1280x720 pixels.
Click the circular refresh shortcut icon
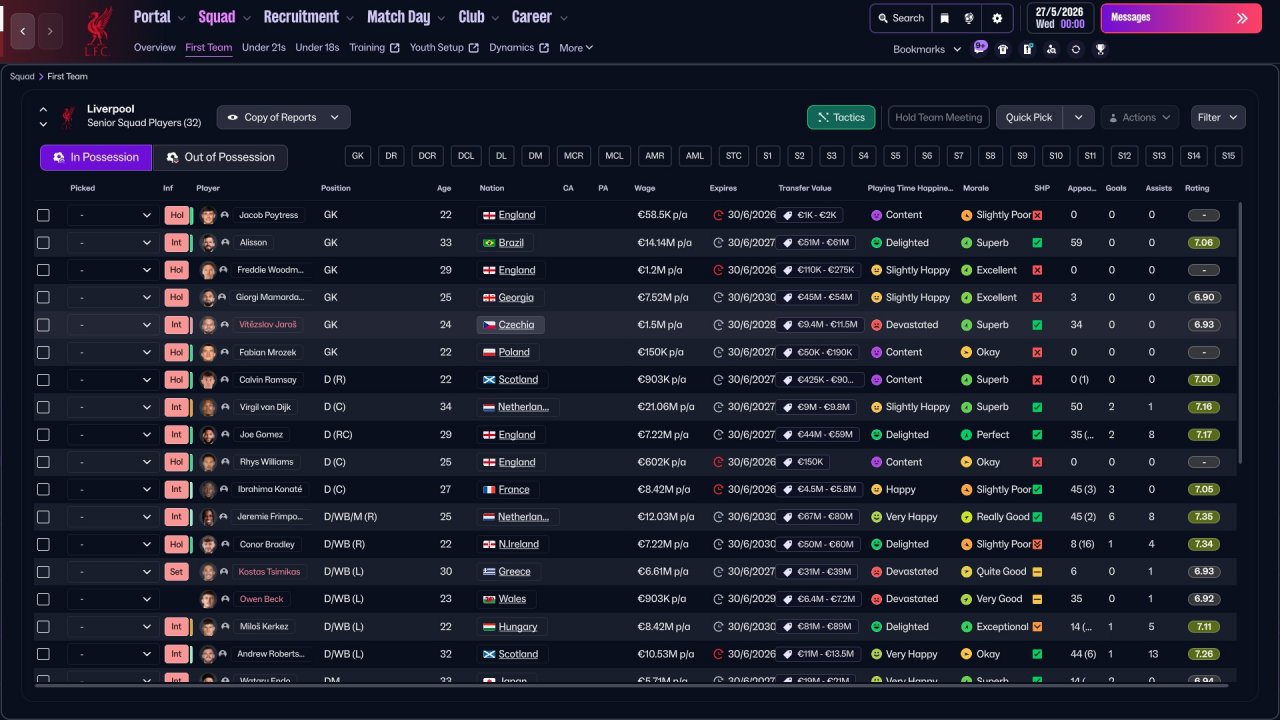click(1075, 49)
